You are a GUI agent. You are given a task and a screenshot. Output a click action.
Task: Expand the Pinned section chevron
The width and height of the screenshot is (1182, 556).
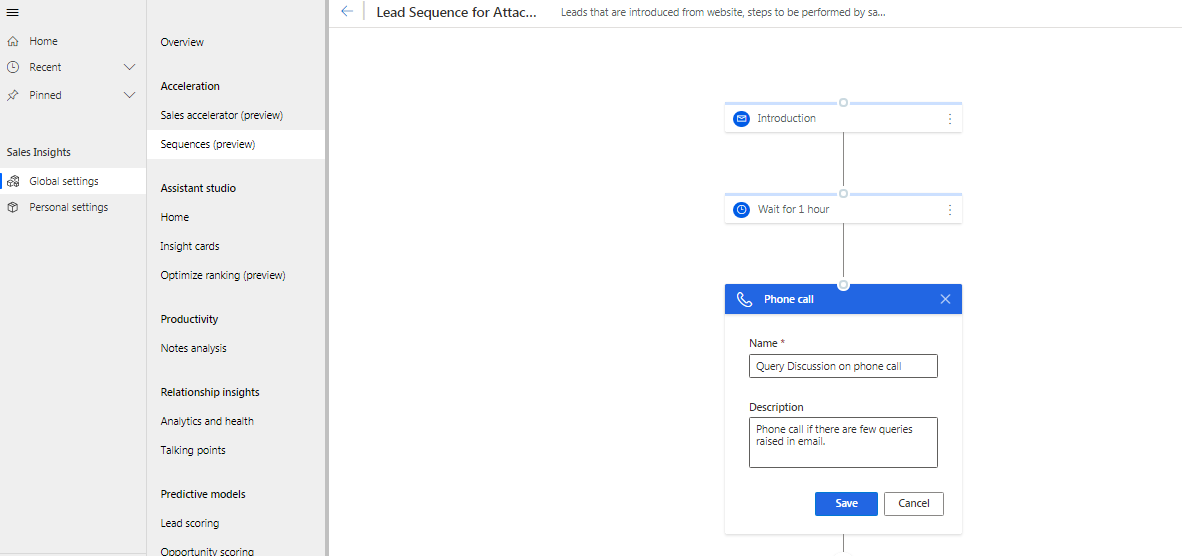(129, 95)
